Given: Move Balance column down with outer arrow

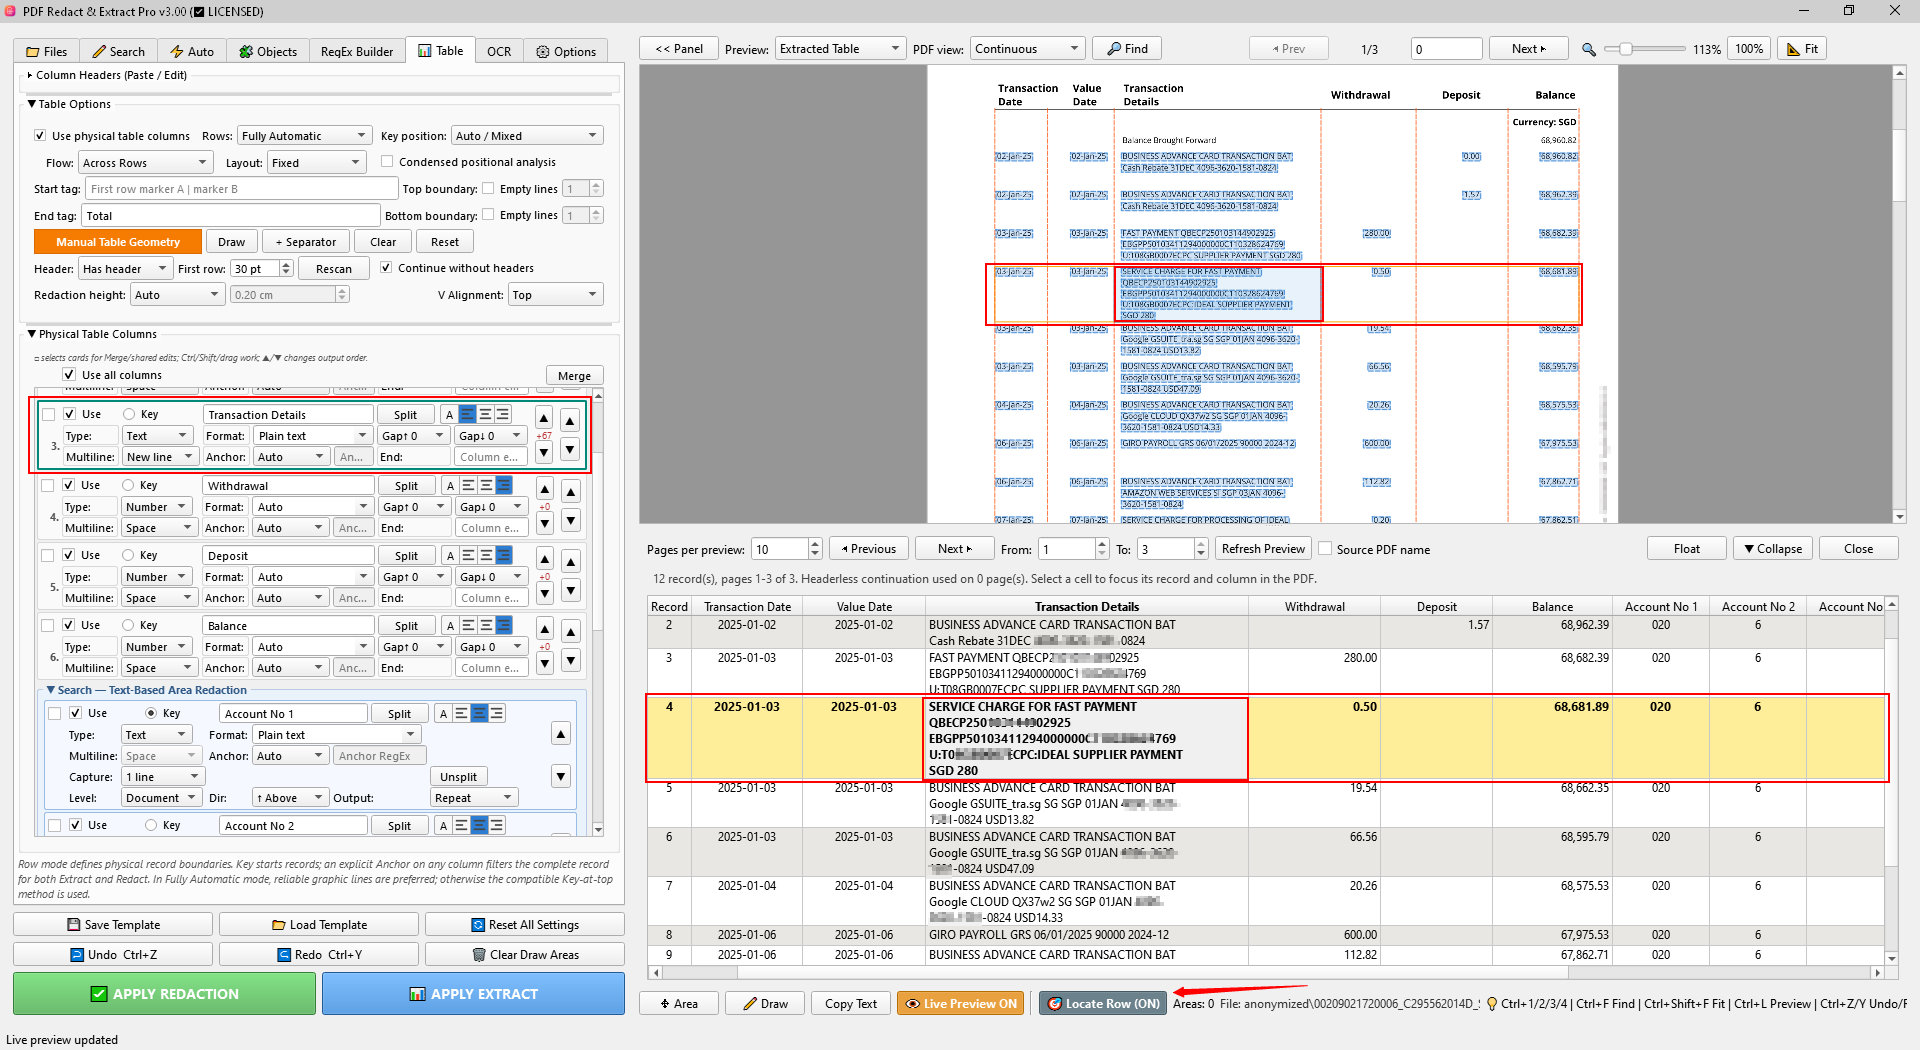Looking at the screenshot, I should pos(571,661).
